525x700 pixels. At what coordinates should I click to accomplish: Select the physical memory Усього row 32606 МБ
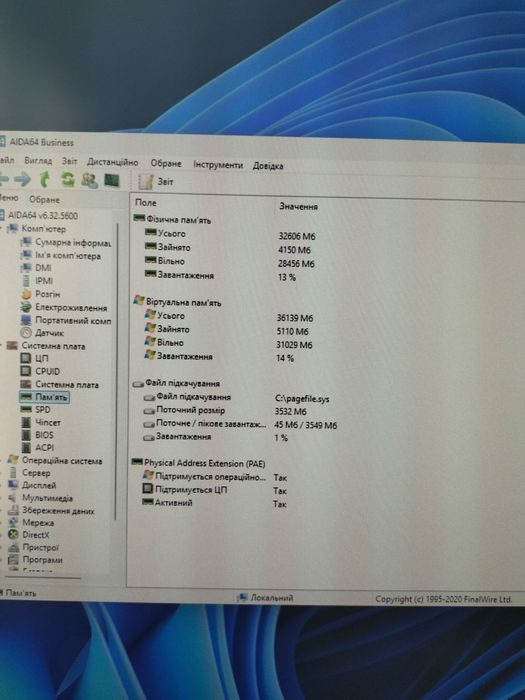pyautogui.click(x=230, y=235)
